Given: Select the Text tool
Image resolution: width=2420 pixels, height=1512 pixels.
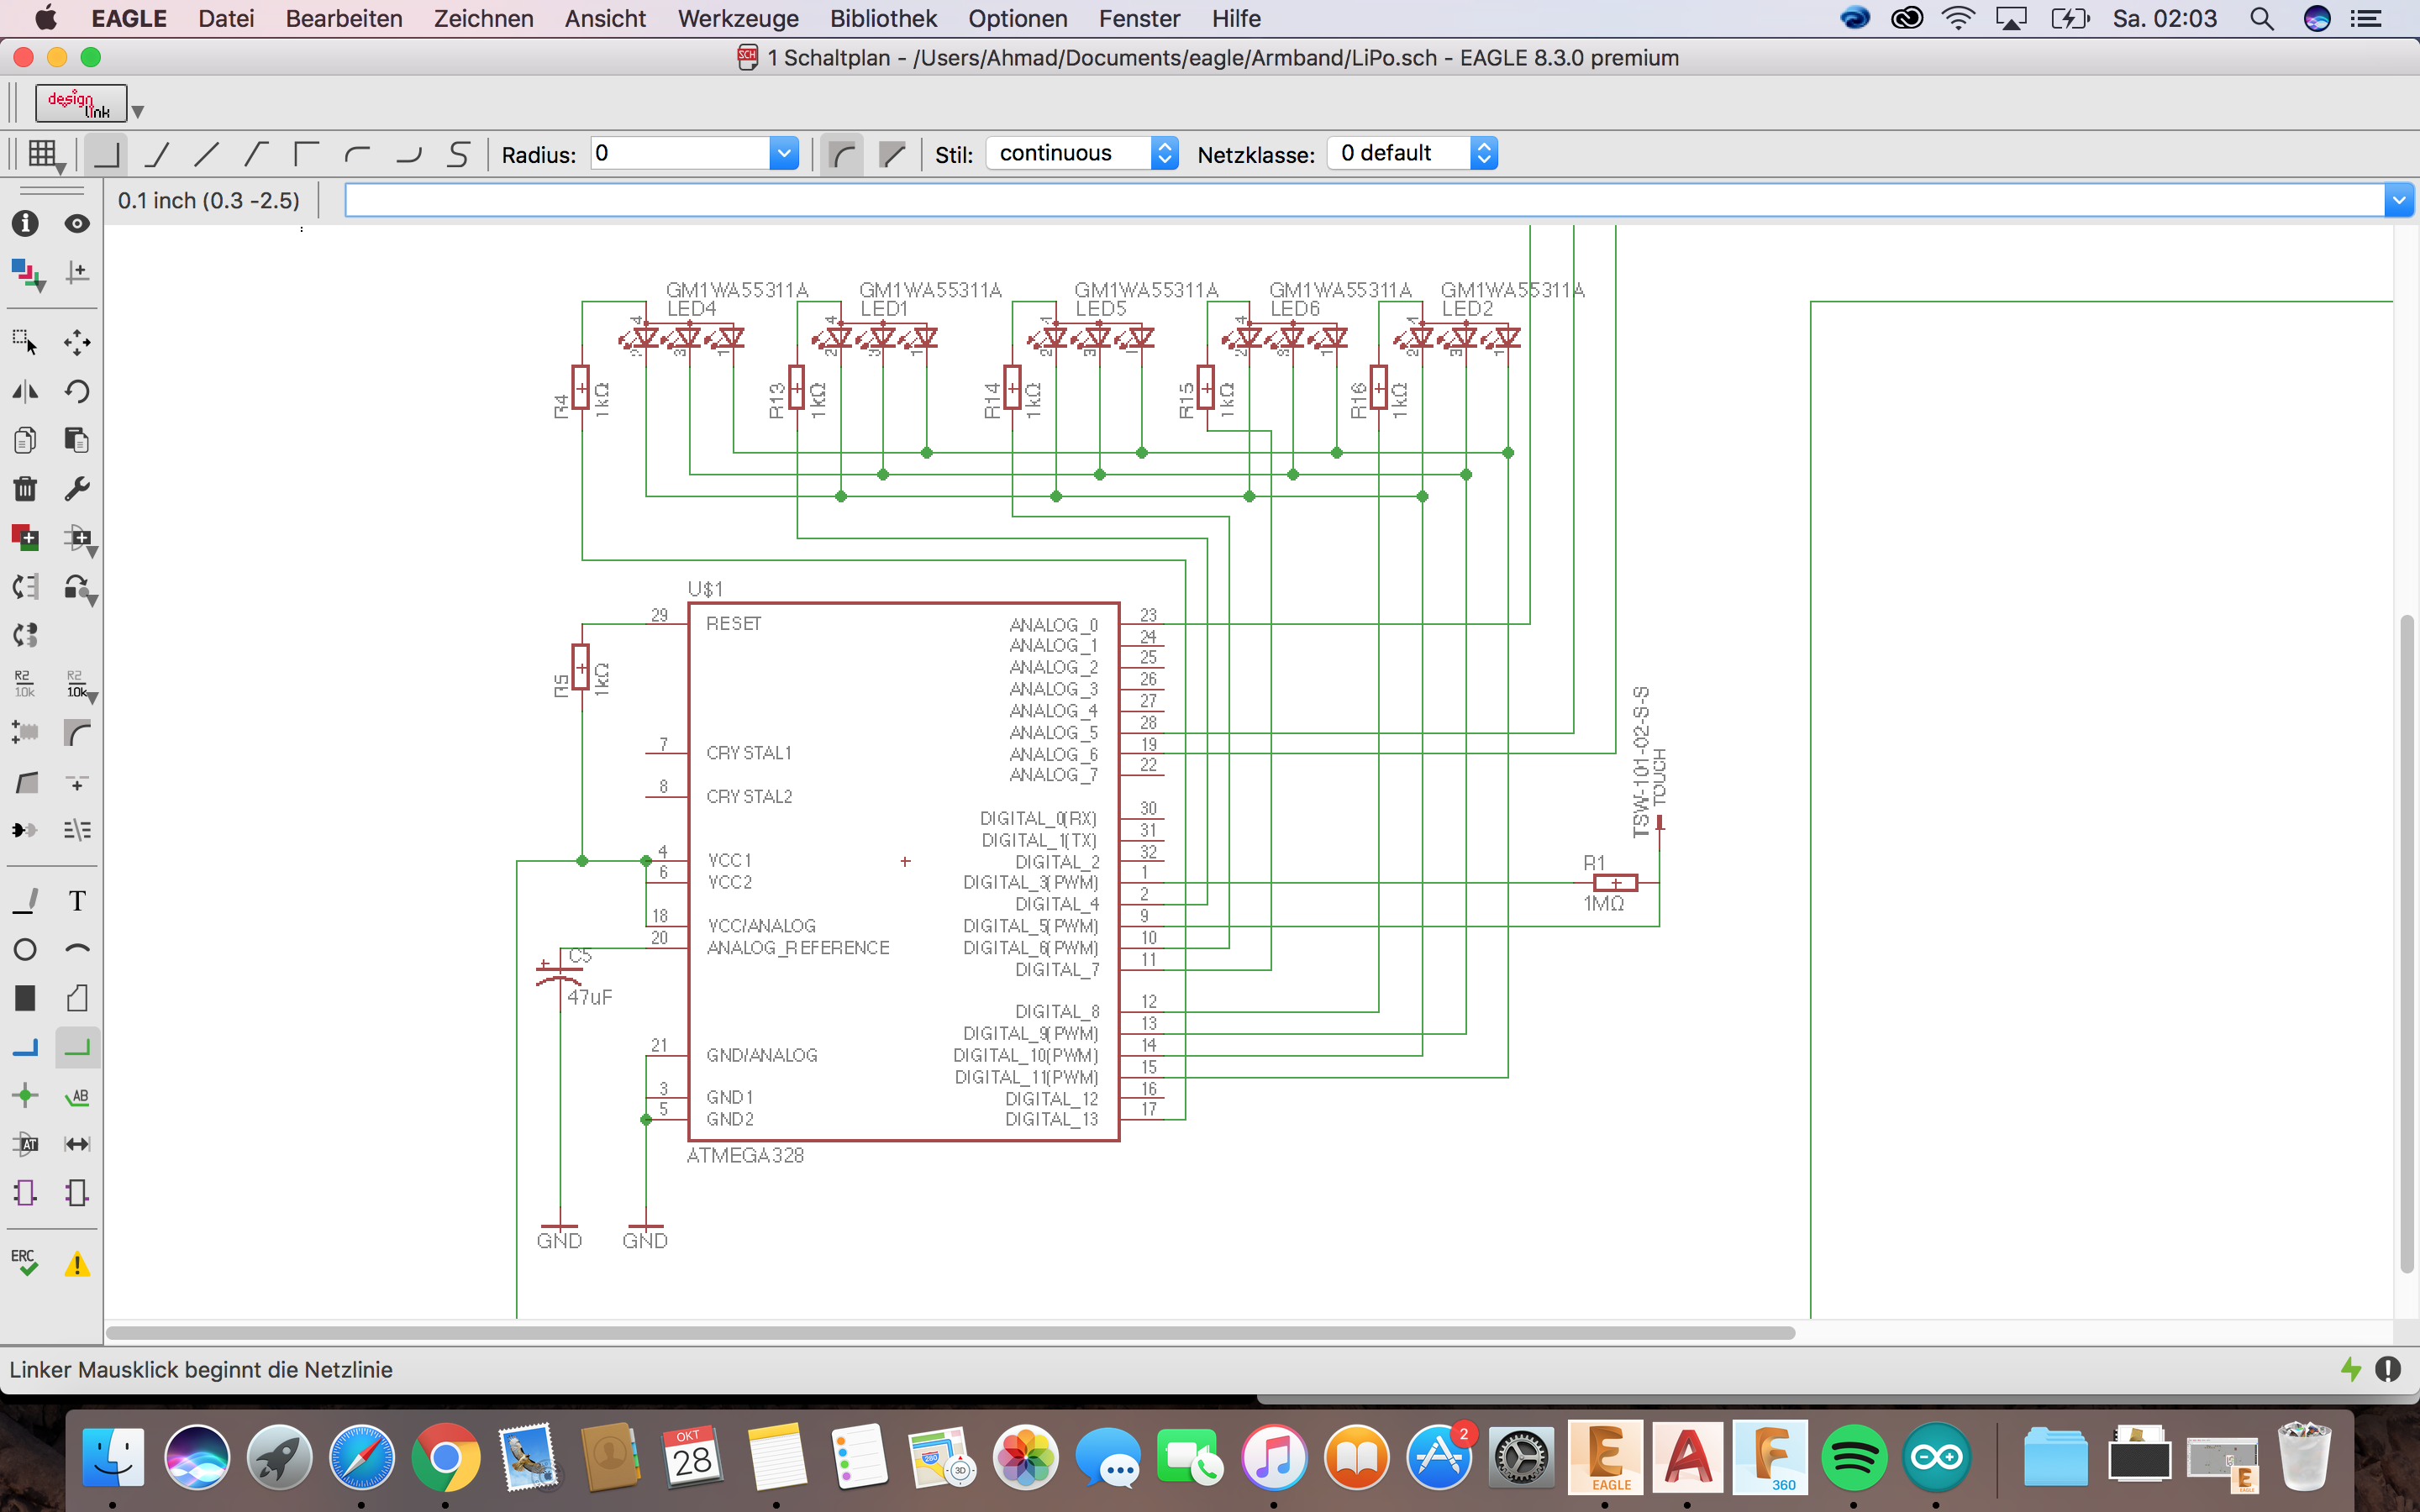Looking at the screenshot, I should (x=77, y=900).
